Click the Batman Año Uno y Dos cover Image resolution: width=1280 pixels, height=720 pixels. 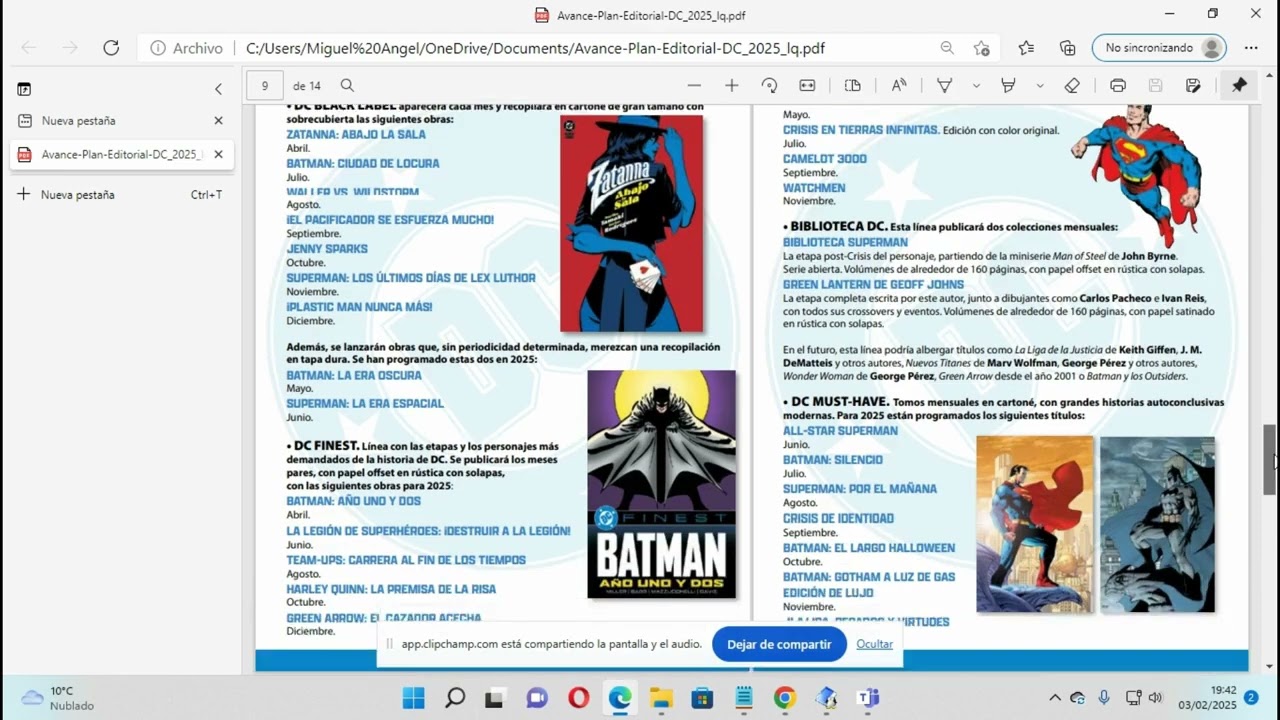click(661, 484)
